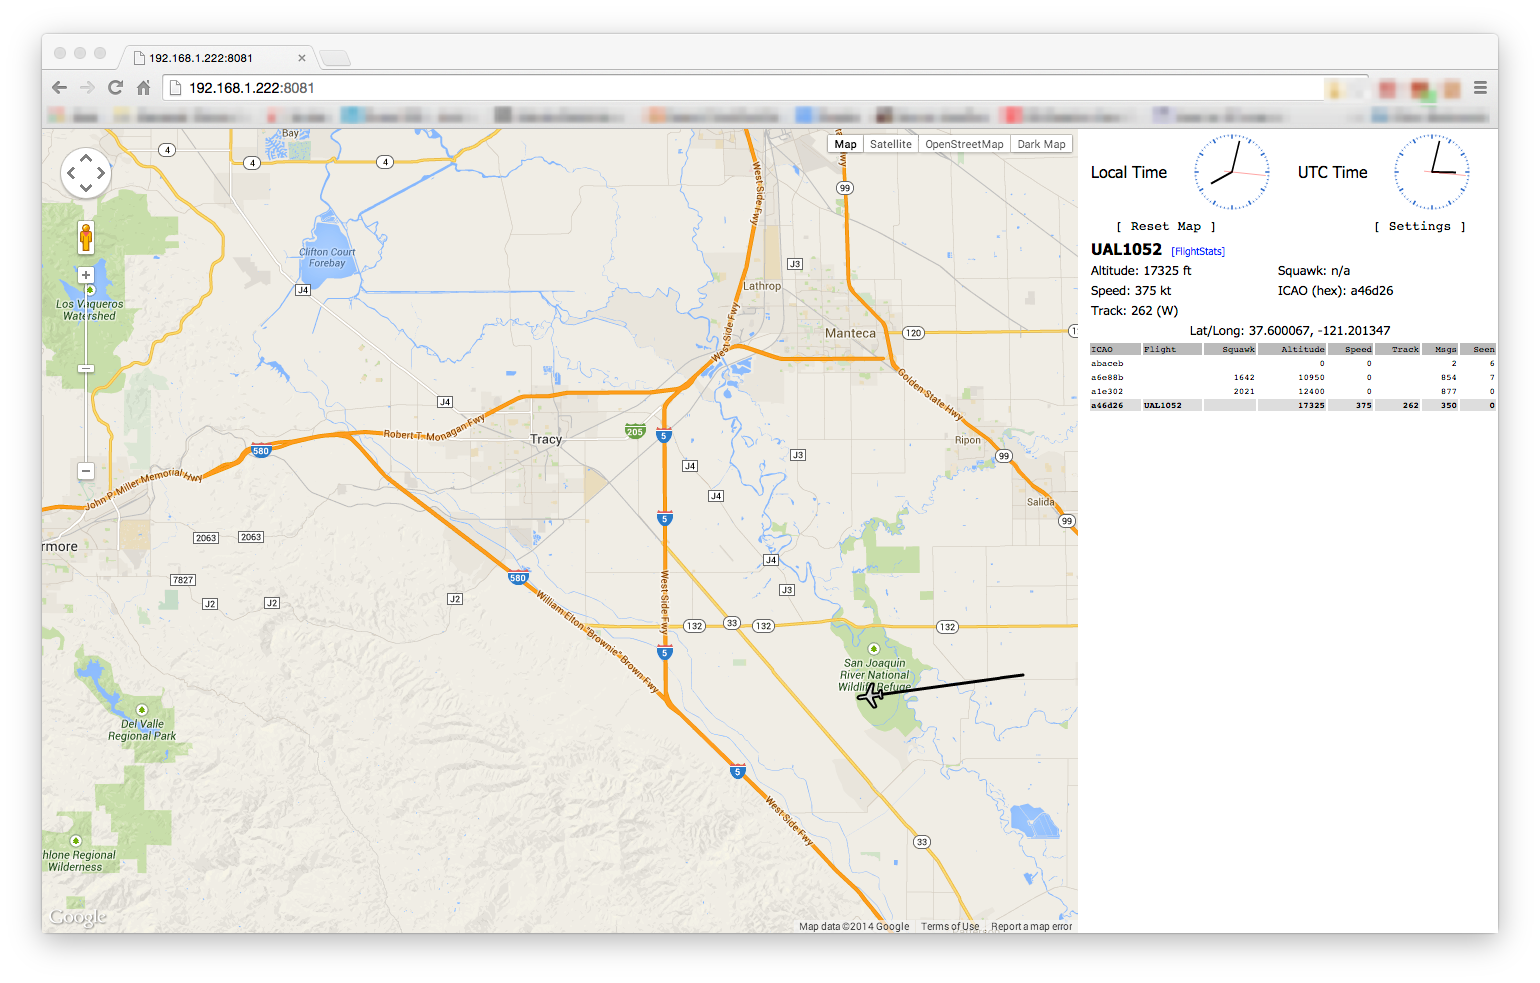Go back using the browser back arrow
The image size is (1540, 983).
pyautogui.click(x=59, y=88)
